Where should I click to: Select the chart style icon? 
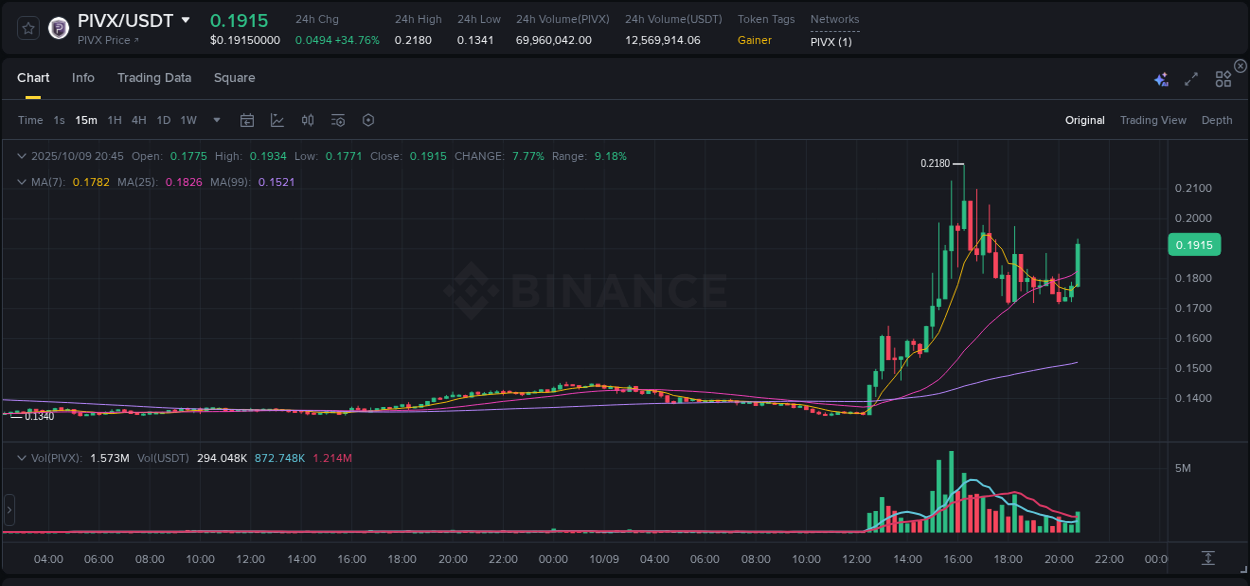pyautogui.click(x=277, y=120)
